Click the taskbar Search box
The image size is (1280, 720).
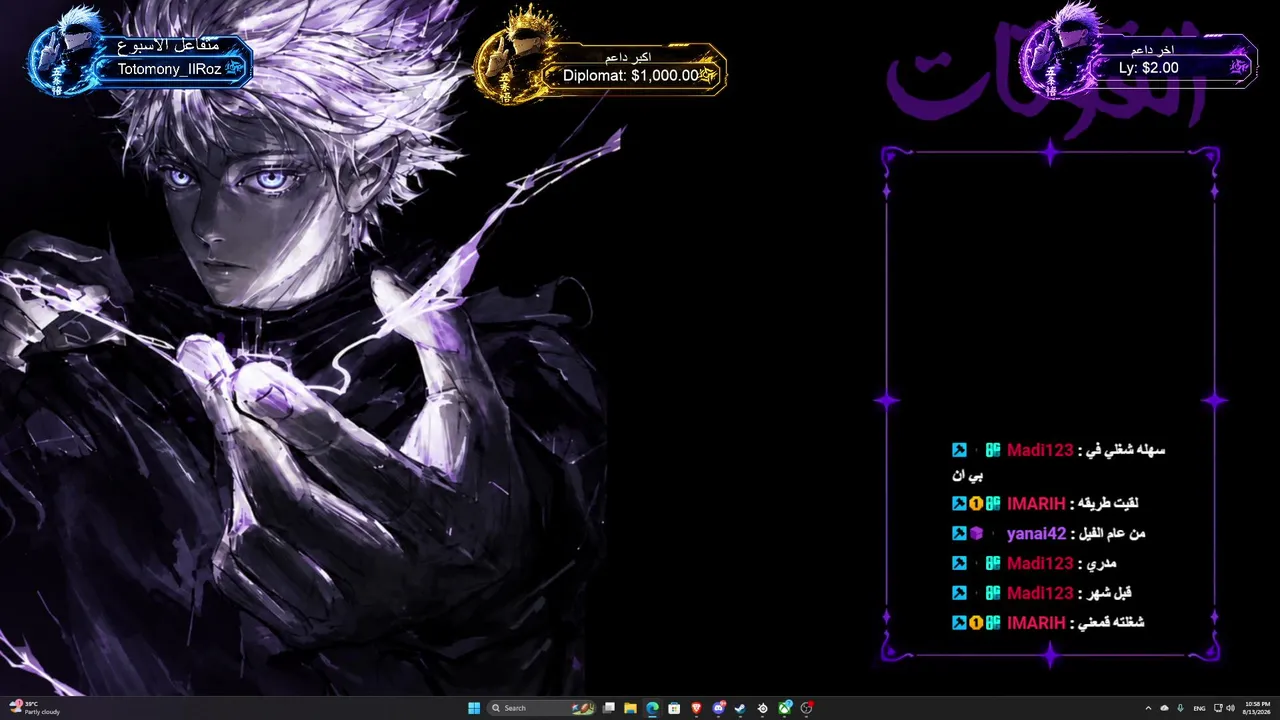(541, 708)
